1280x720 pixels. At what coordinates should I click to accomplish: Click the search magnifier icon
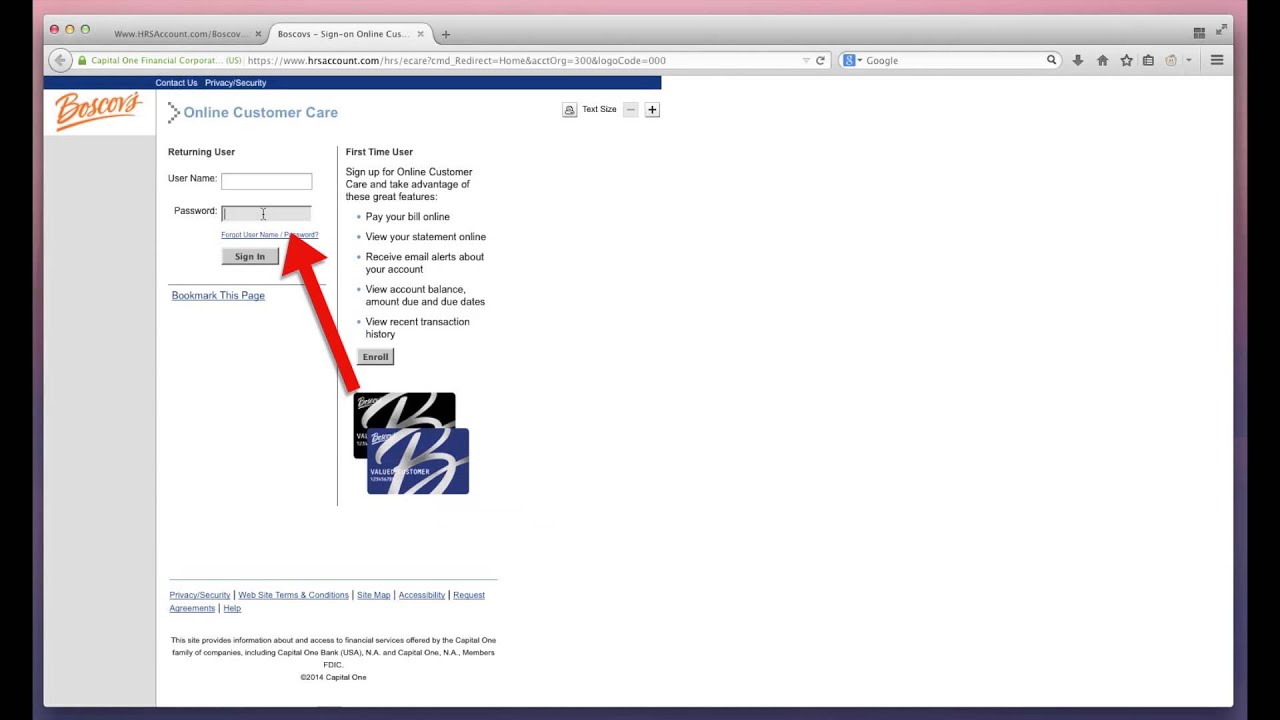pyautogui.click(x=1051, y=60)
